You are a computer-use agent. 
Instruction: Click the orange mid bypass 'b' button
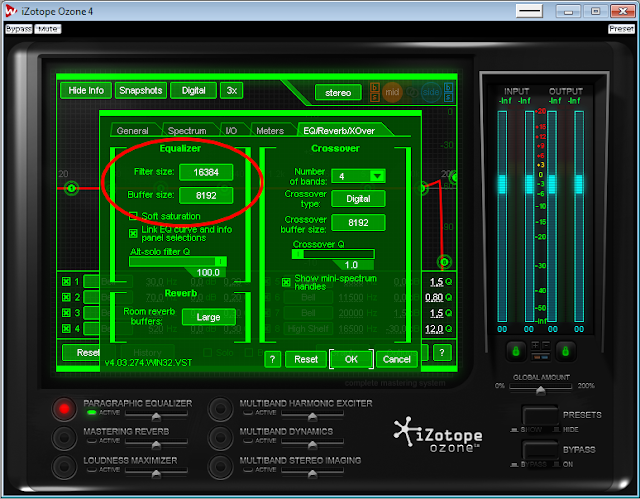point(375,87)
